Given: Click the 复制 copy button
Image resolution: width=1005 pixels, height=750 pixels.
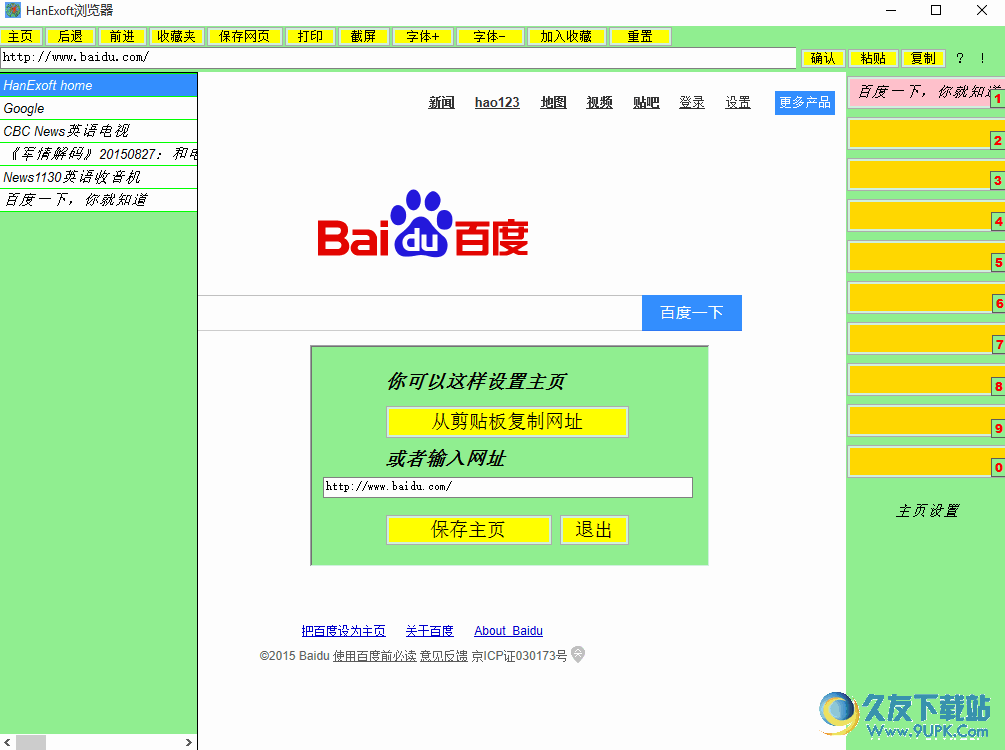Looking at the screenshot, I should 924,58.
